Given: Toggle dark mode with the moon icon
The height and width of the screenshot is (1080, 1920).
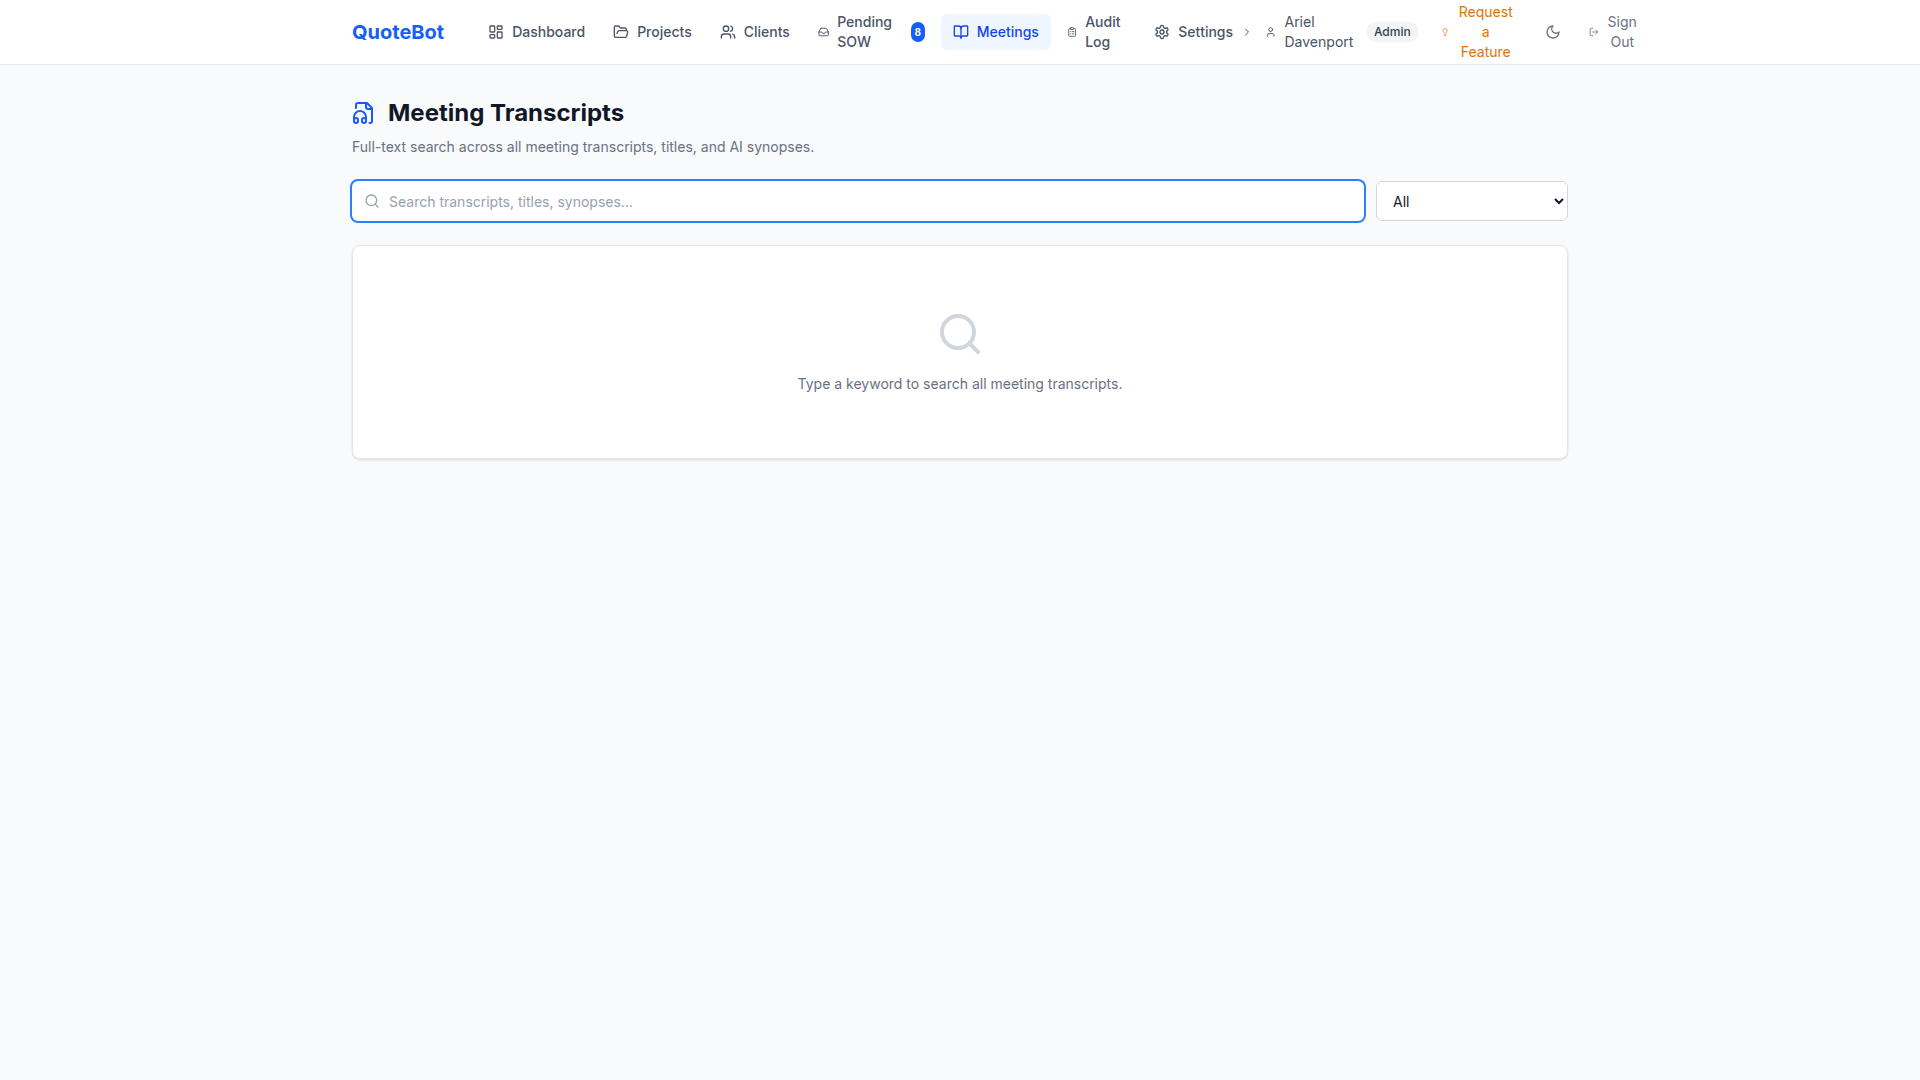Looking at the screenshot, I should coord(1553,31).
